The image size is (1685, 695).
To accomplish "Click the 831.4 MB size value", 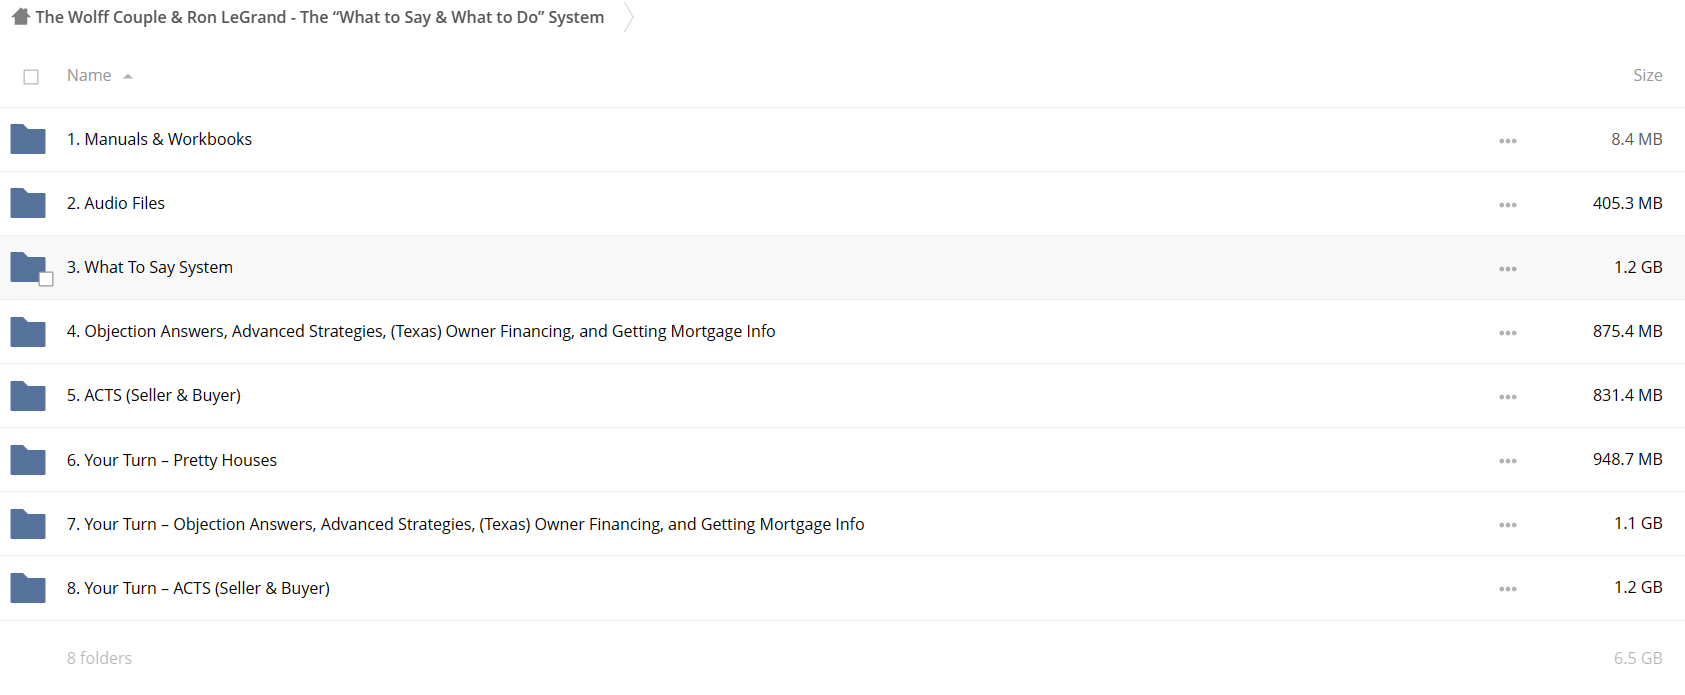I will 1627,395.
